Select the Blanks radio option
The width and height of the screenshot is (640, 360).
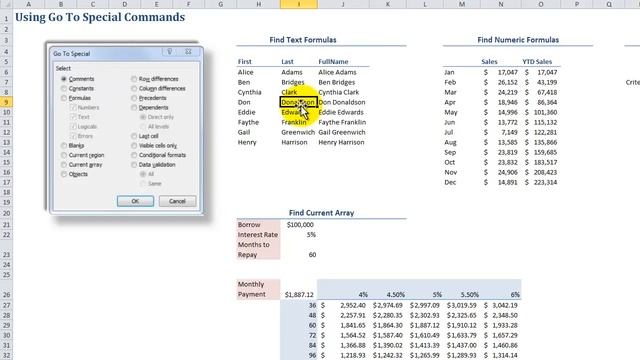point(73,145)
